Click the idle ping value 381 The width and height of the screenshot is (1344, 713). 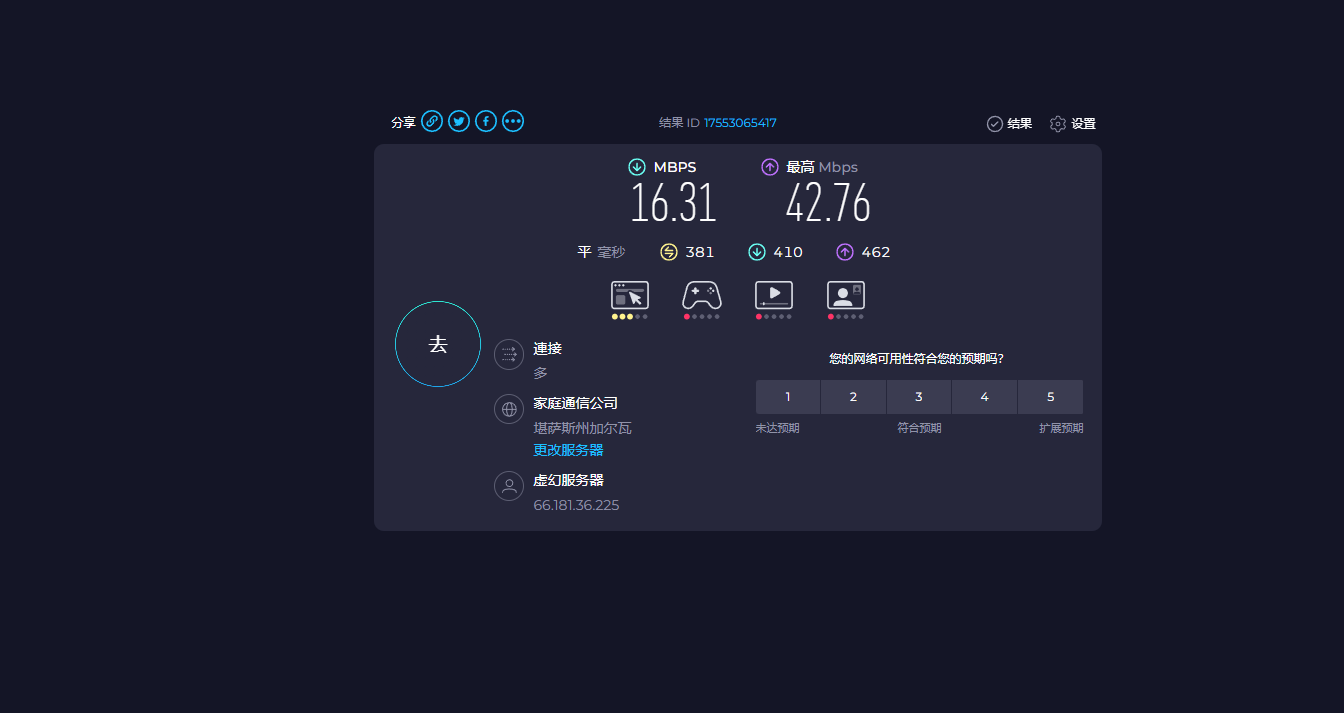700,252
